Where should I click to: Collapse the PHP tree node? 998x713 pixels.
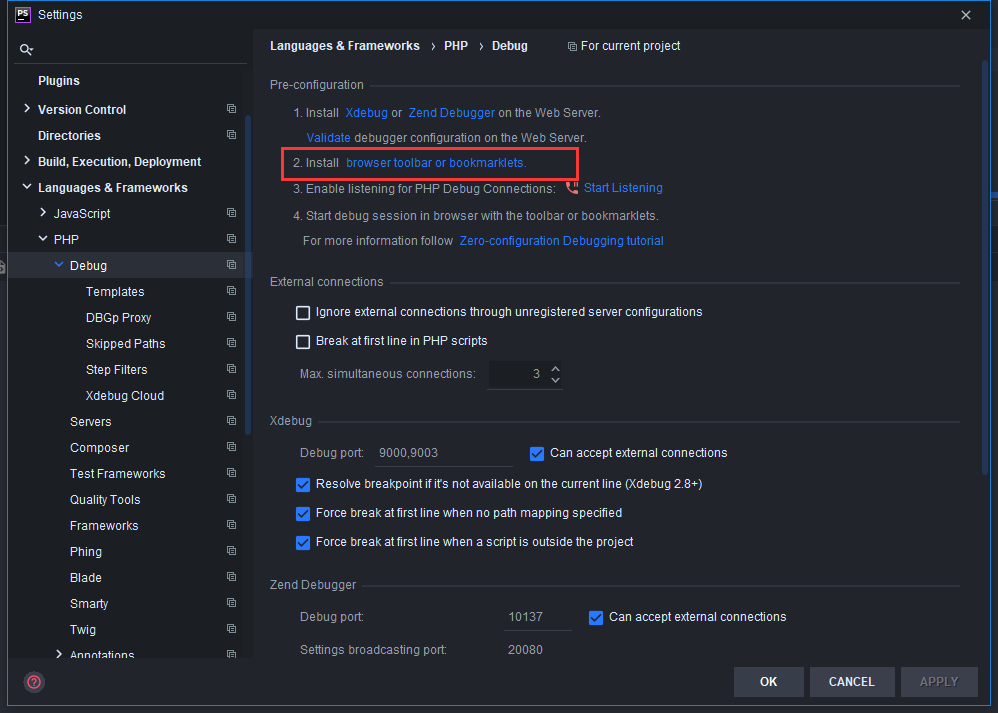43,239
